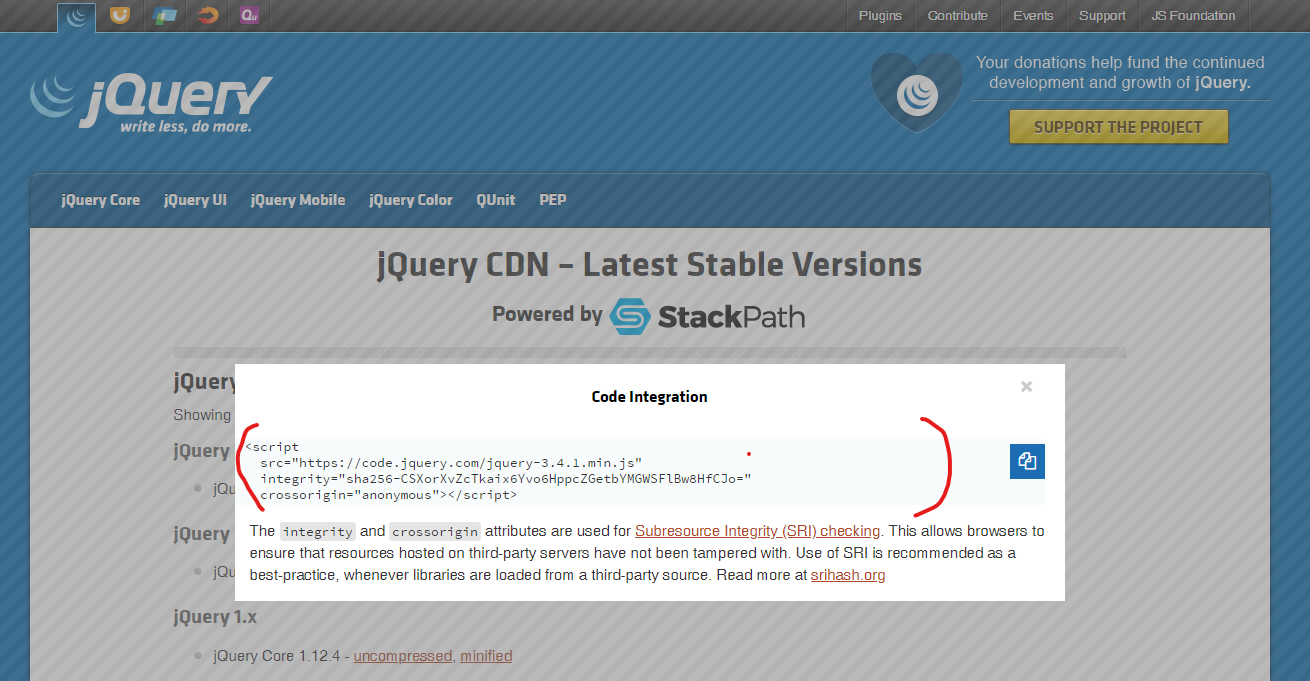Image resolution: width=1310 pixels, height=681 pixels.
Task: Open the srihash.org link
Action: click(848, 575)
